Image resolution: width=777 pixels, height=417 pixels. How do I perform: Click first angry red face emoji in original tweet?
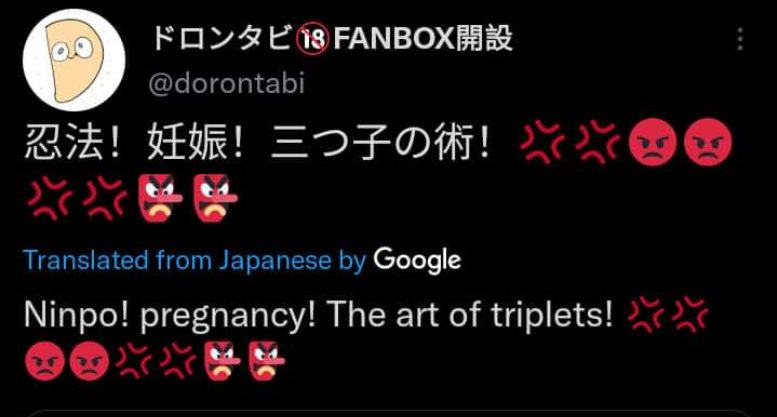click(653, 142)
